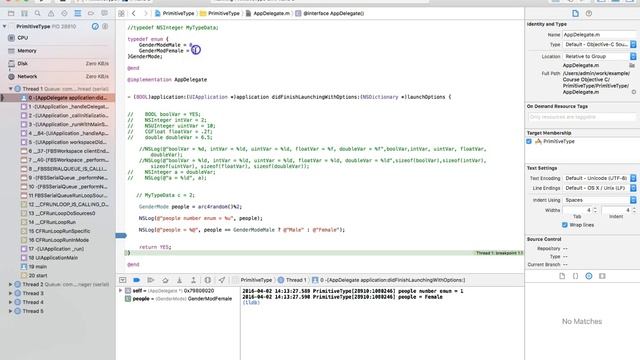The width and height of the screenshot is (640, 360).
Task: Select the Debug navigator icon
Action: tap(78, 13)
